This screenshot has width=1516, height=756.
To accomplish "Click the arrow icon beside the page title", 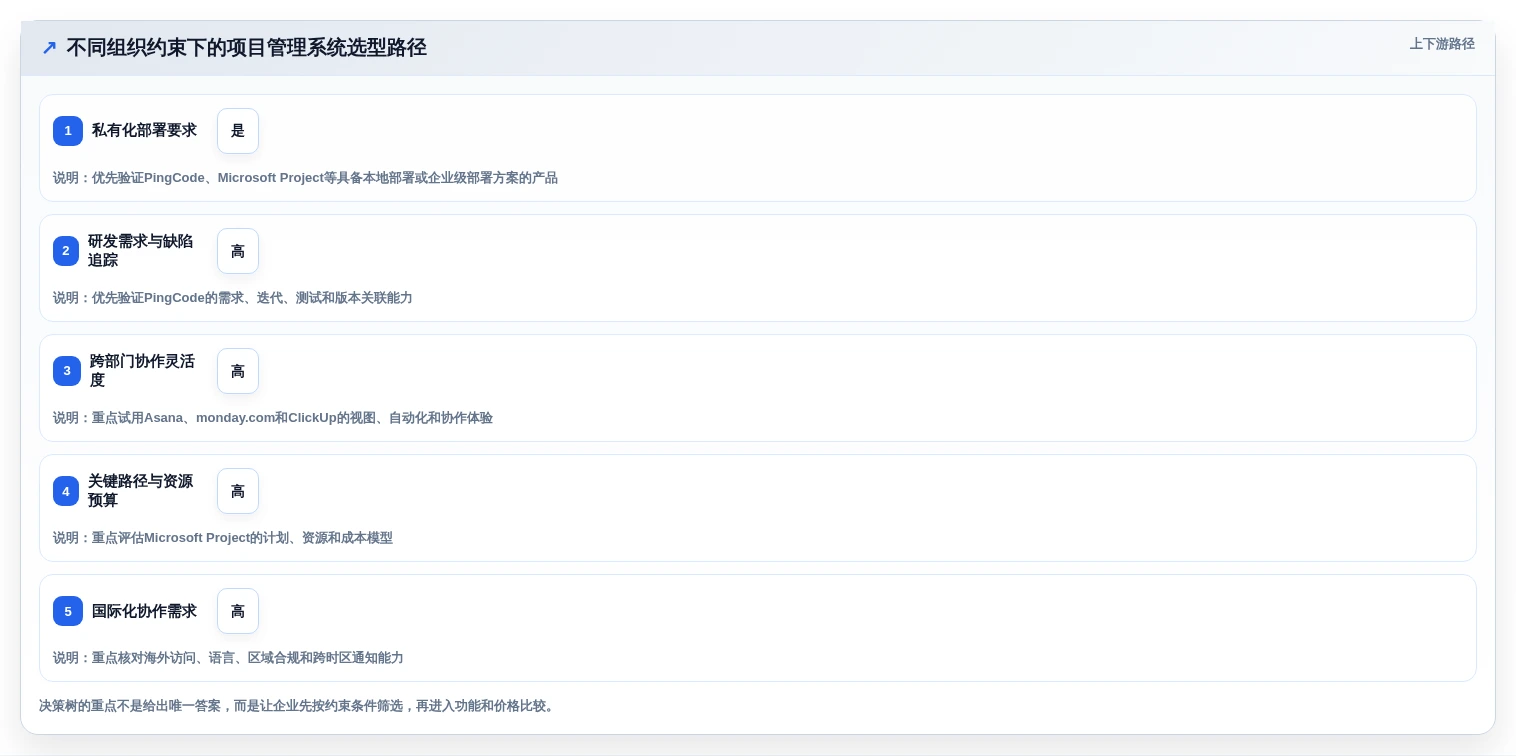I will tap(49, 47).
